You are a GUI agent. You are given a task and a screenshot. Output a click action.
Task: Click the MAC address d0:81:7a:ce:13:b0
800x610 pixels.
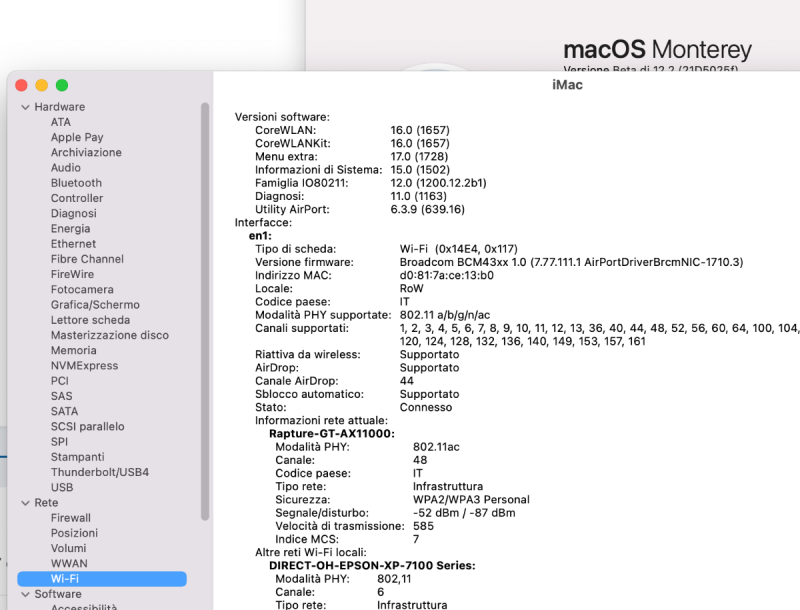[x=446, y=275]
